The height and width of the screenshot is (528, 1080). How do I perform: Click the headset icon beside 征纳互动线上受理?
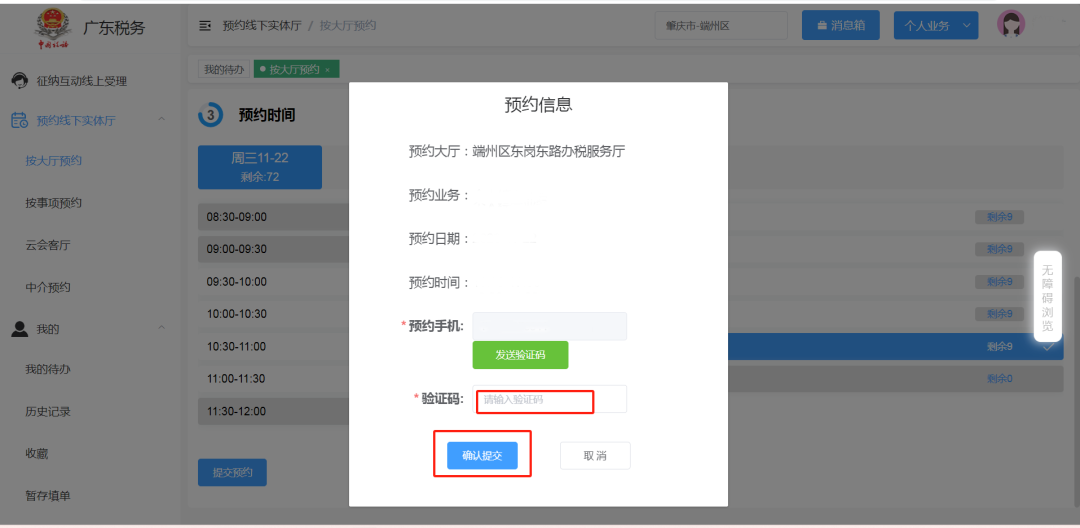tap(20, 81)
